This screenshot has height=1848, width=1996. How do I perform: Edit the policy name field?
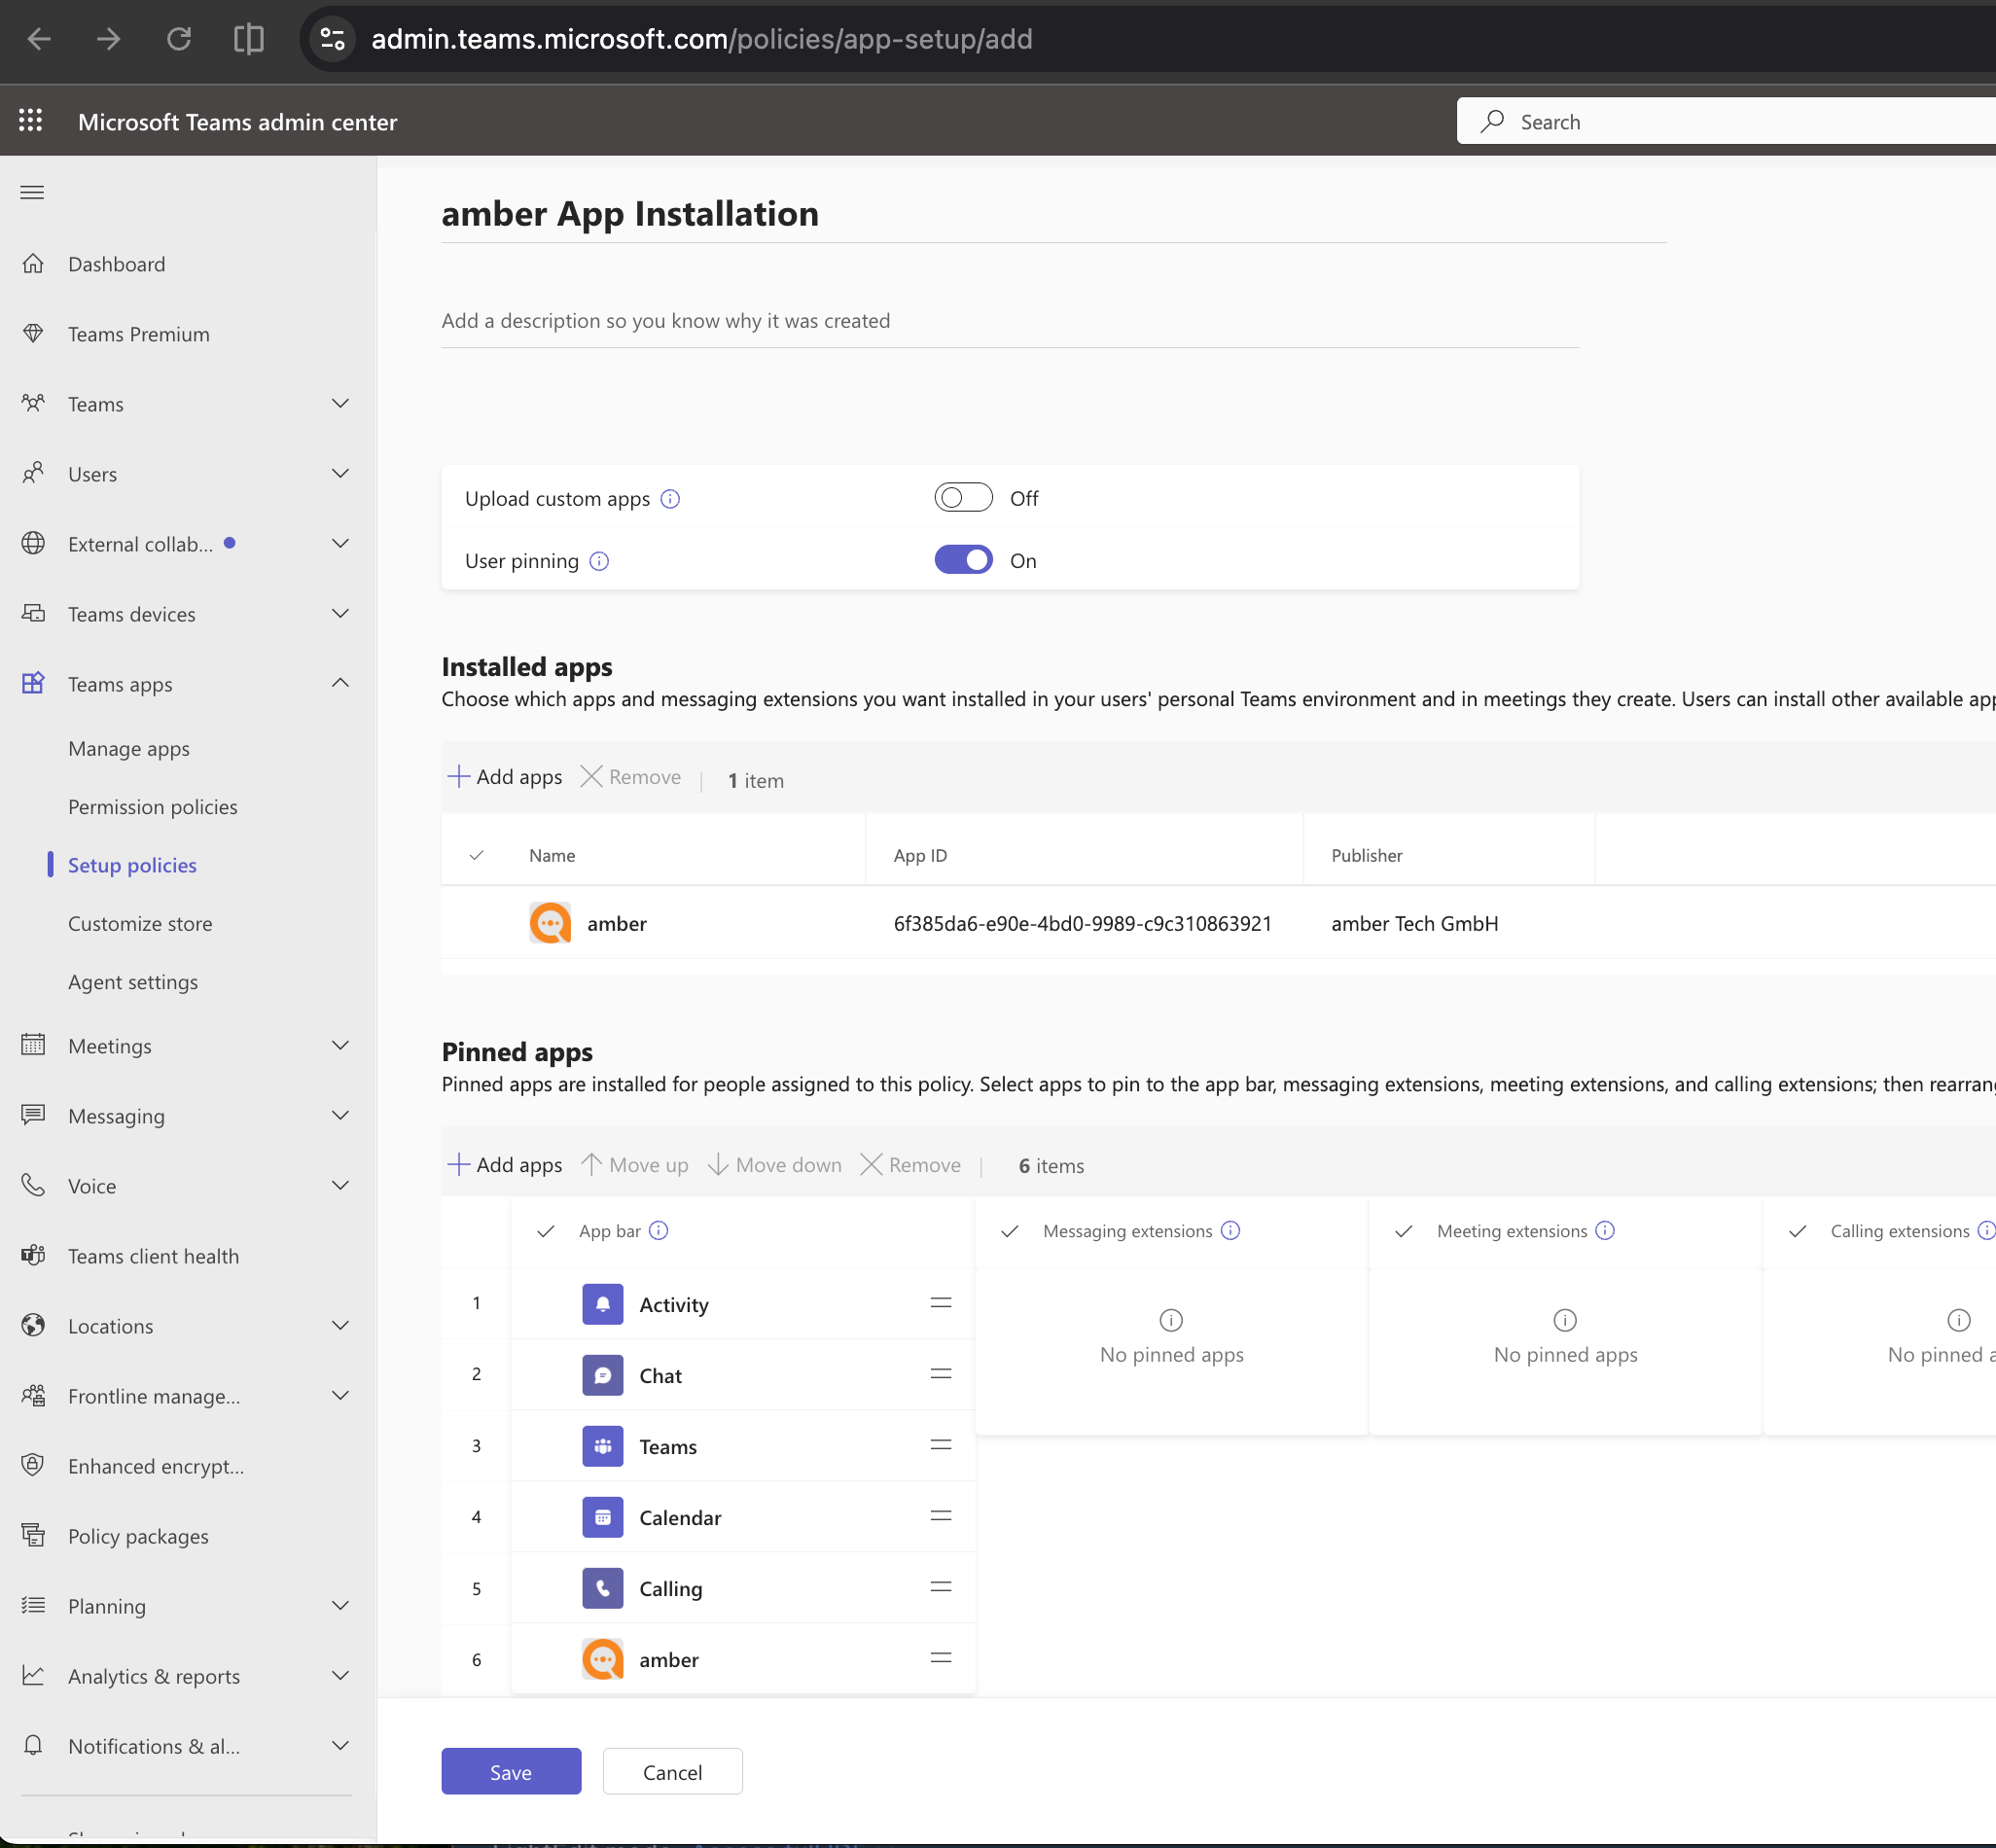1054,214
